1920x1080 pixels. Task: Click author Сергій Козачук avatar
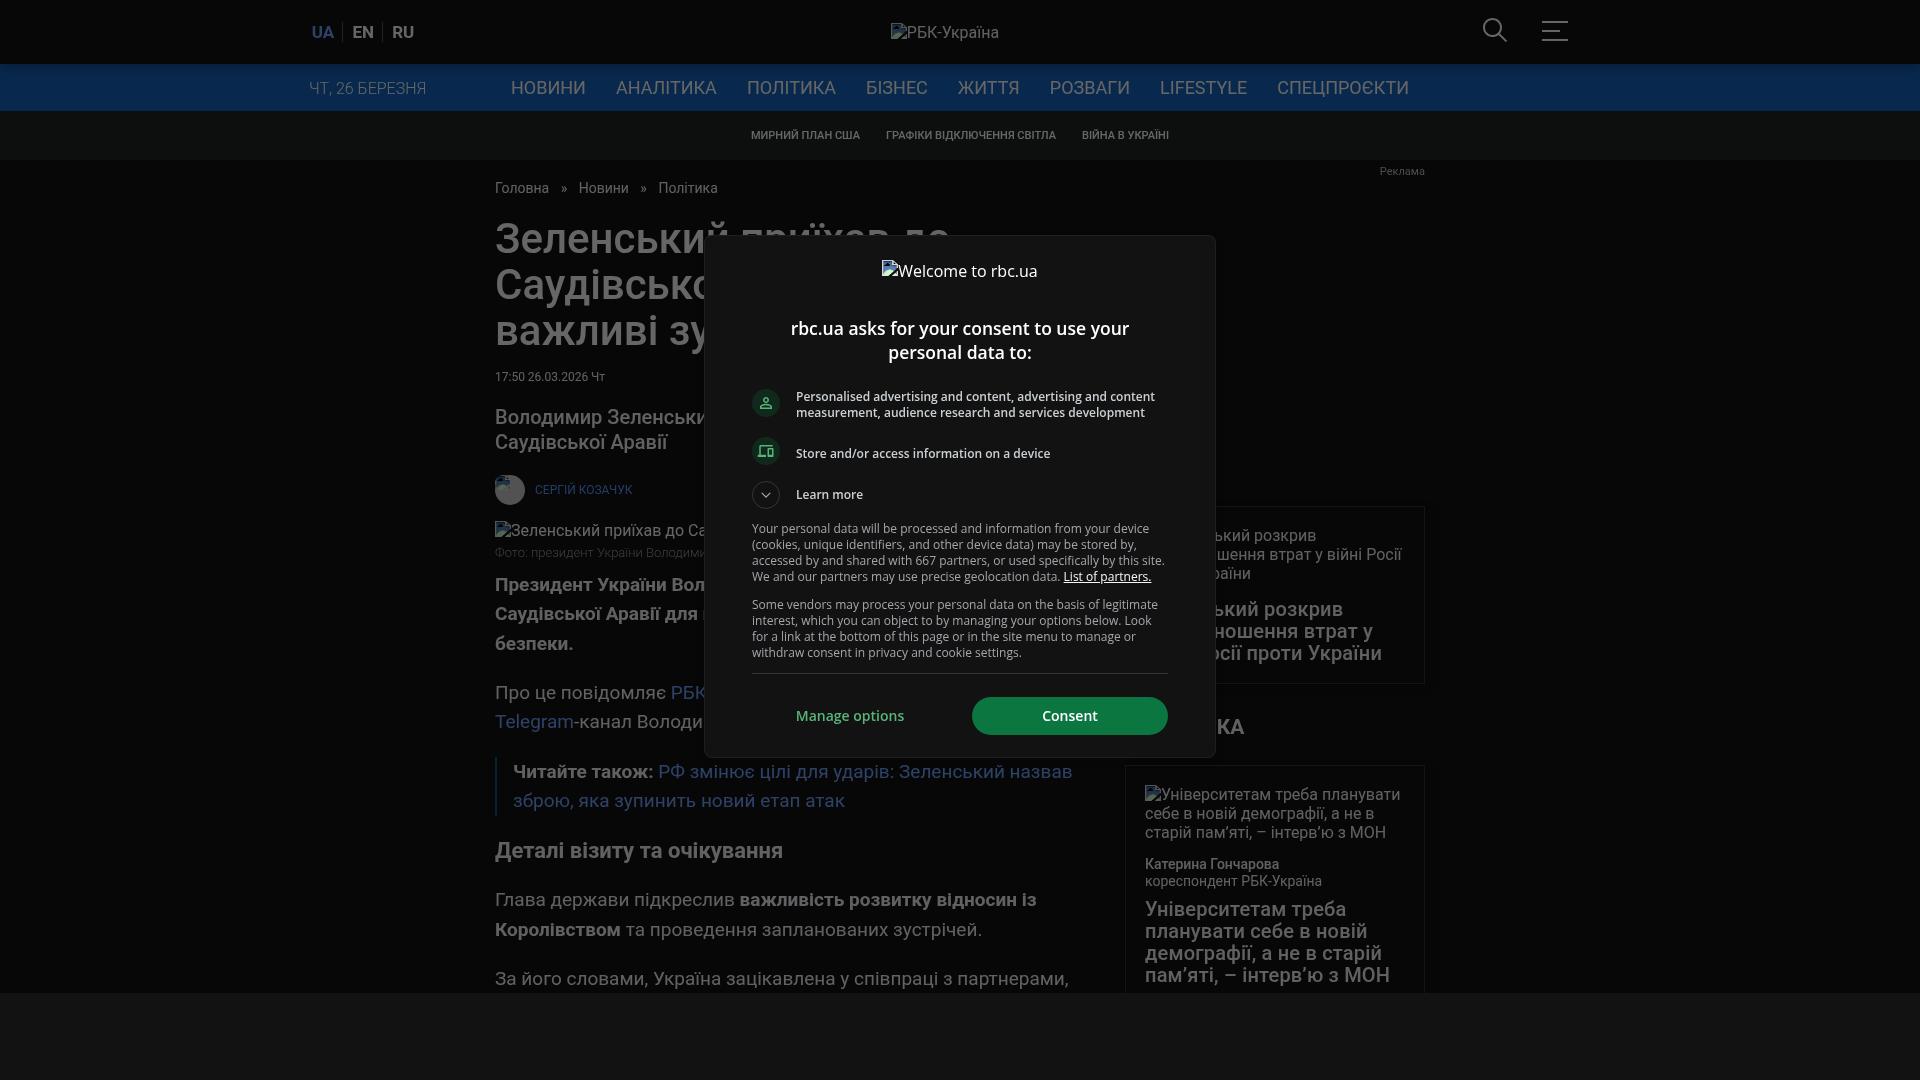pyautogui.click(x=510, y=490)
